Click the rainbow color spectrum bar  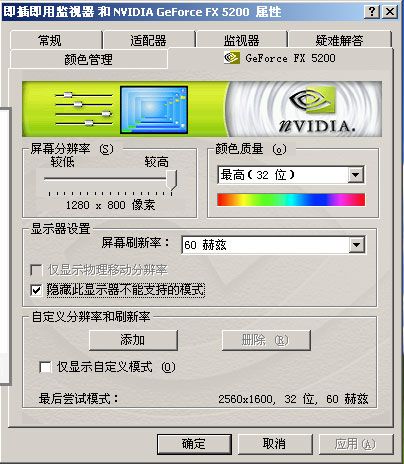pos(291,200)
